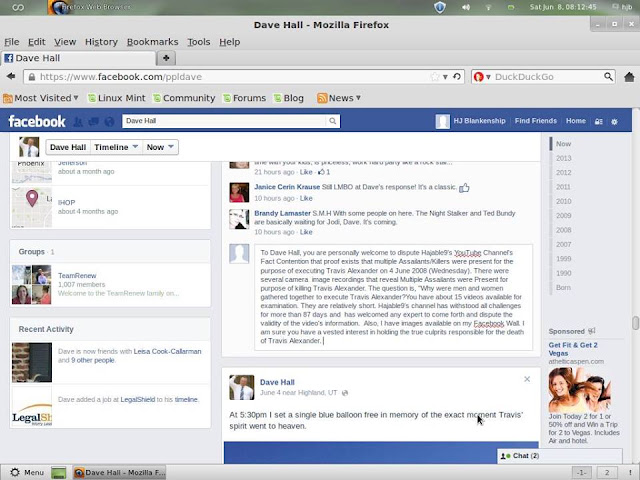Click the show desktop taskbar icon

(x=59, y=473)
